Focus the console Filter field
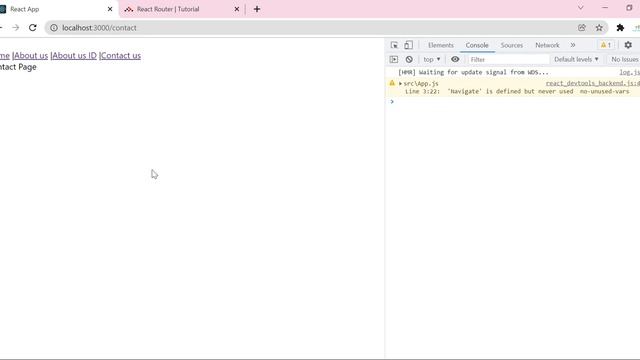This screenshot has height=360, width=640. pos(508,60)
